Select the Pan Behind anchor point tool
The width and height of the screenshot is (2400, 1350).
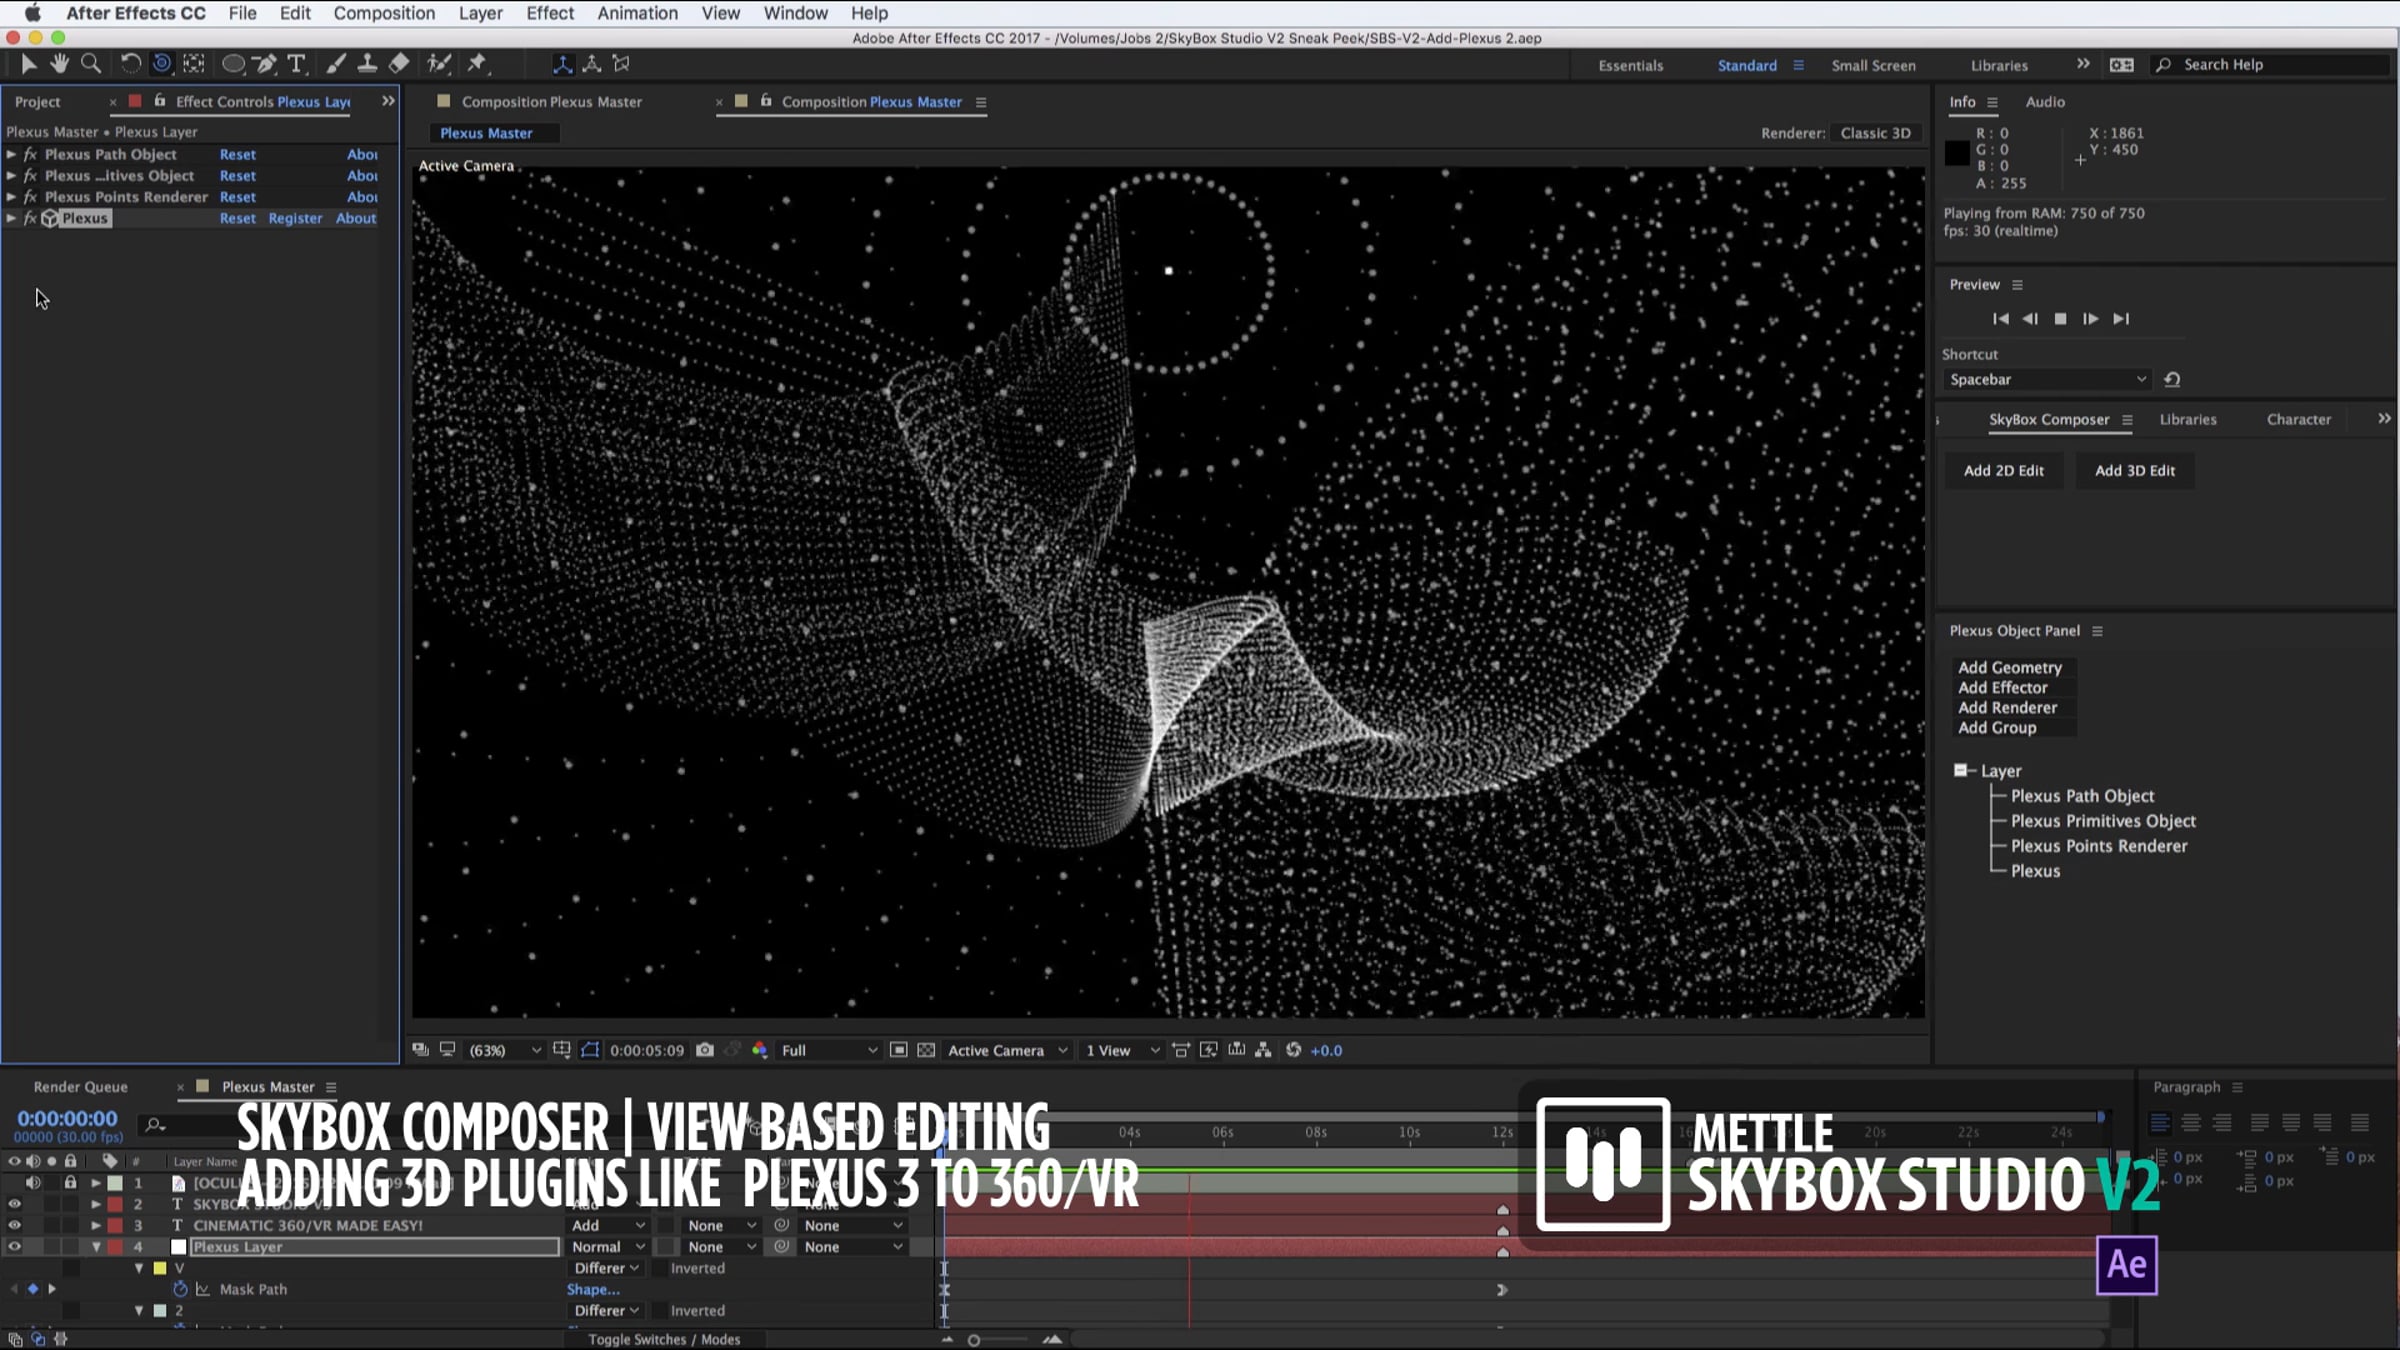click(x=194, y=64)
